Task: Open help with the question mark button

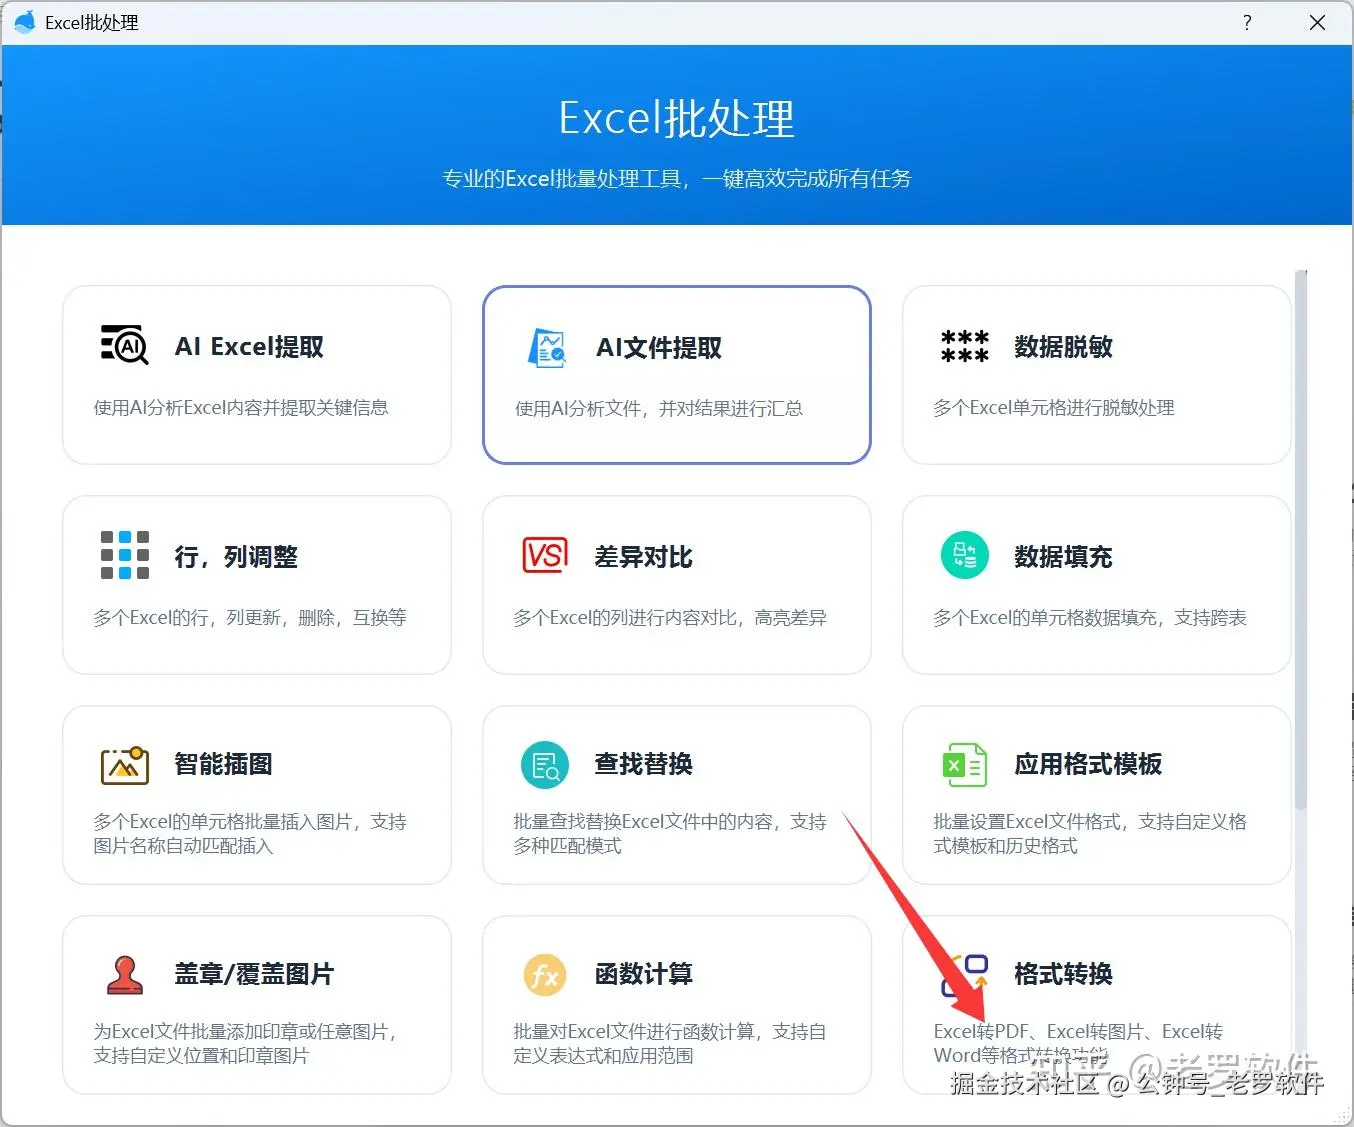Action: 1247,22
